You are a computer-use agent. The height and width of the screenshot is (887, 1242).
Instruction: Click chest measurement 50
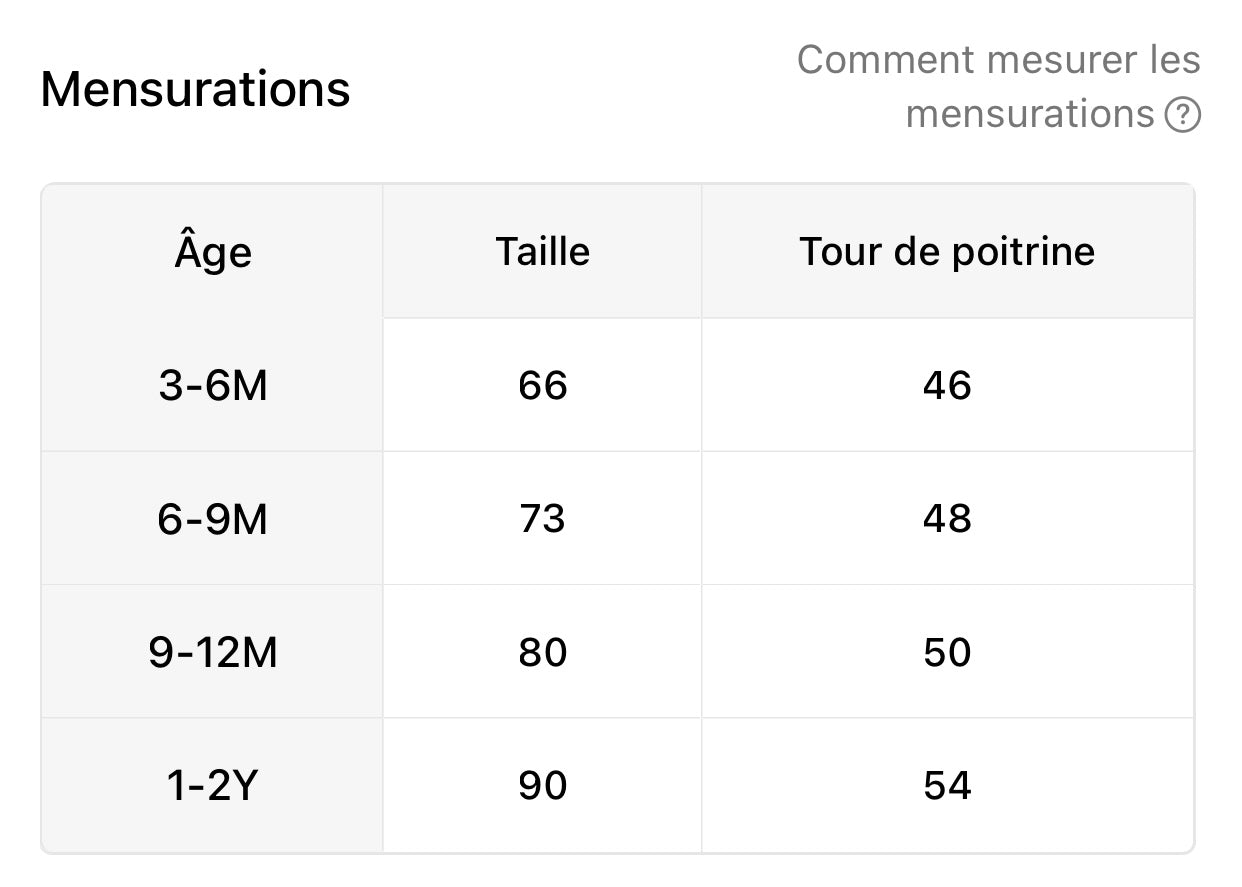(x=947, y=652)
